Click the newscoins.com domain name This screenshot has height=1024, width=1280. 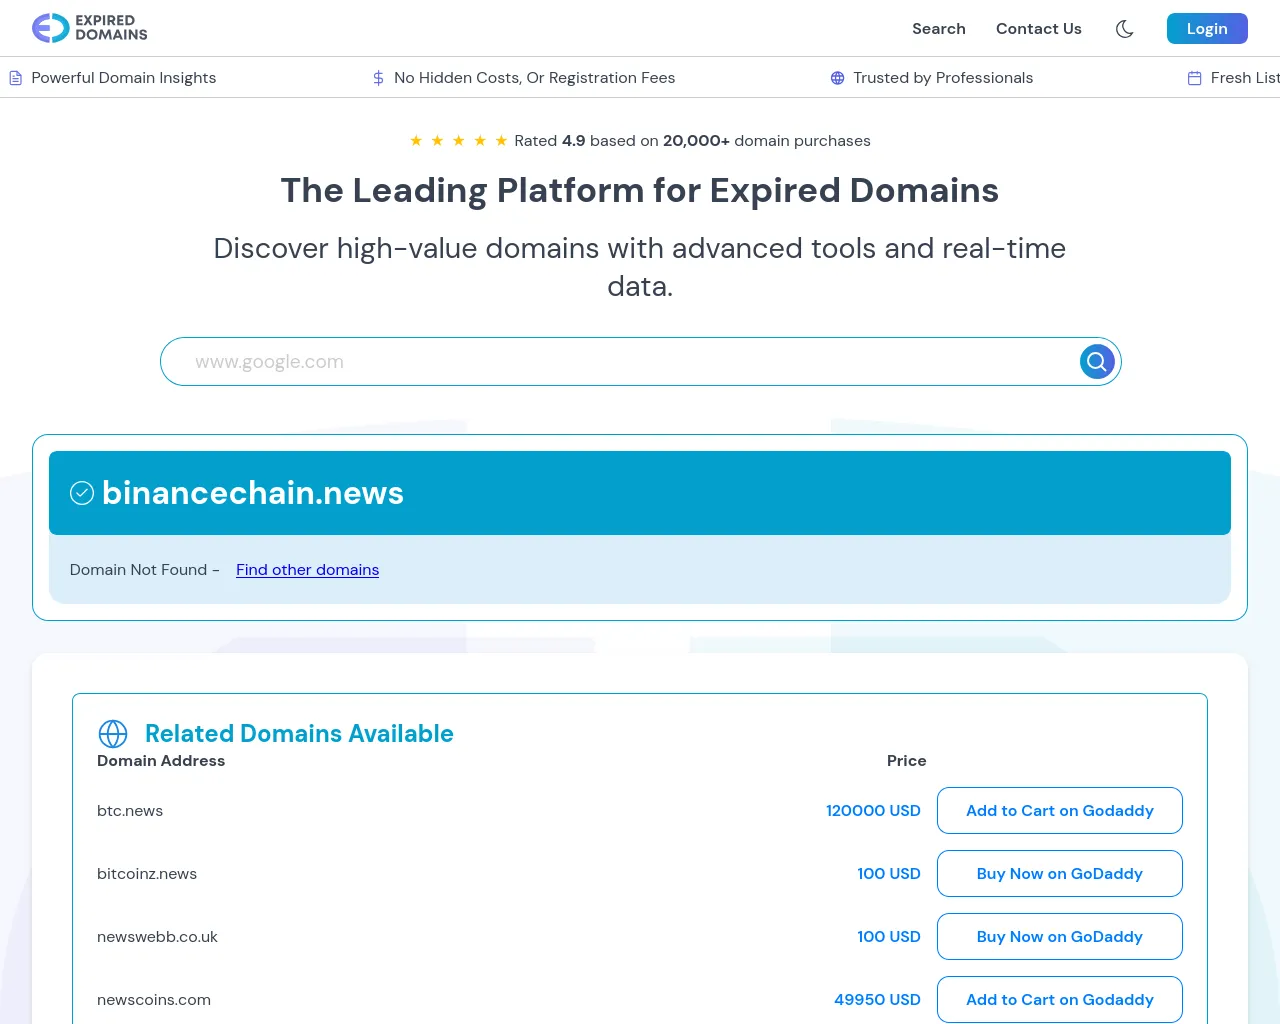point(154,1000)
